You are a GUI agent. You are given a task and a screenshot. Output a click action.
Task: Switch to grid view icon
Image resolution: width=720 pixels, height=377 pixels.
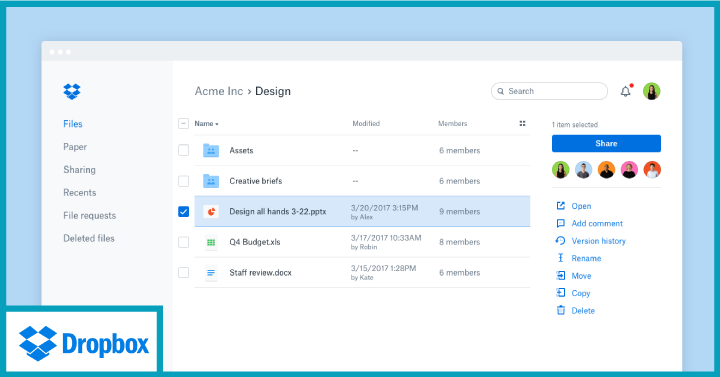pyautogui.click(x=522, y=124)
